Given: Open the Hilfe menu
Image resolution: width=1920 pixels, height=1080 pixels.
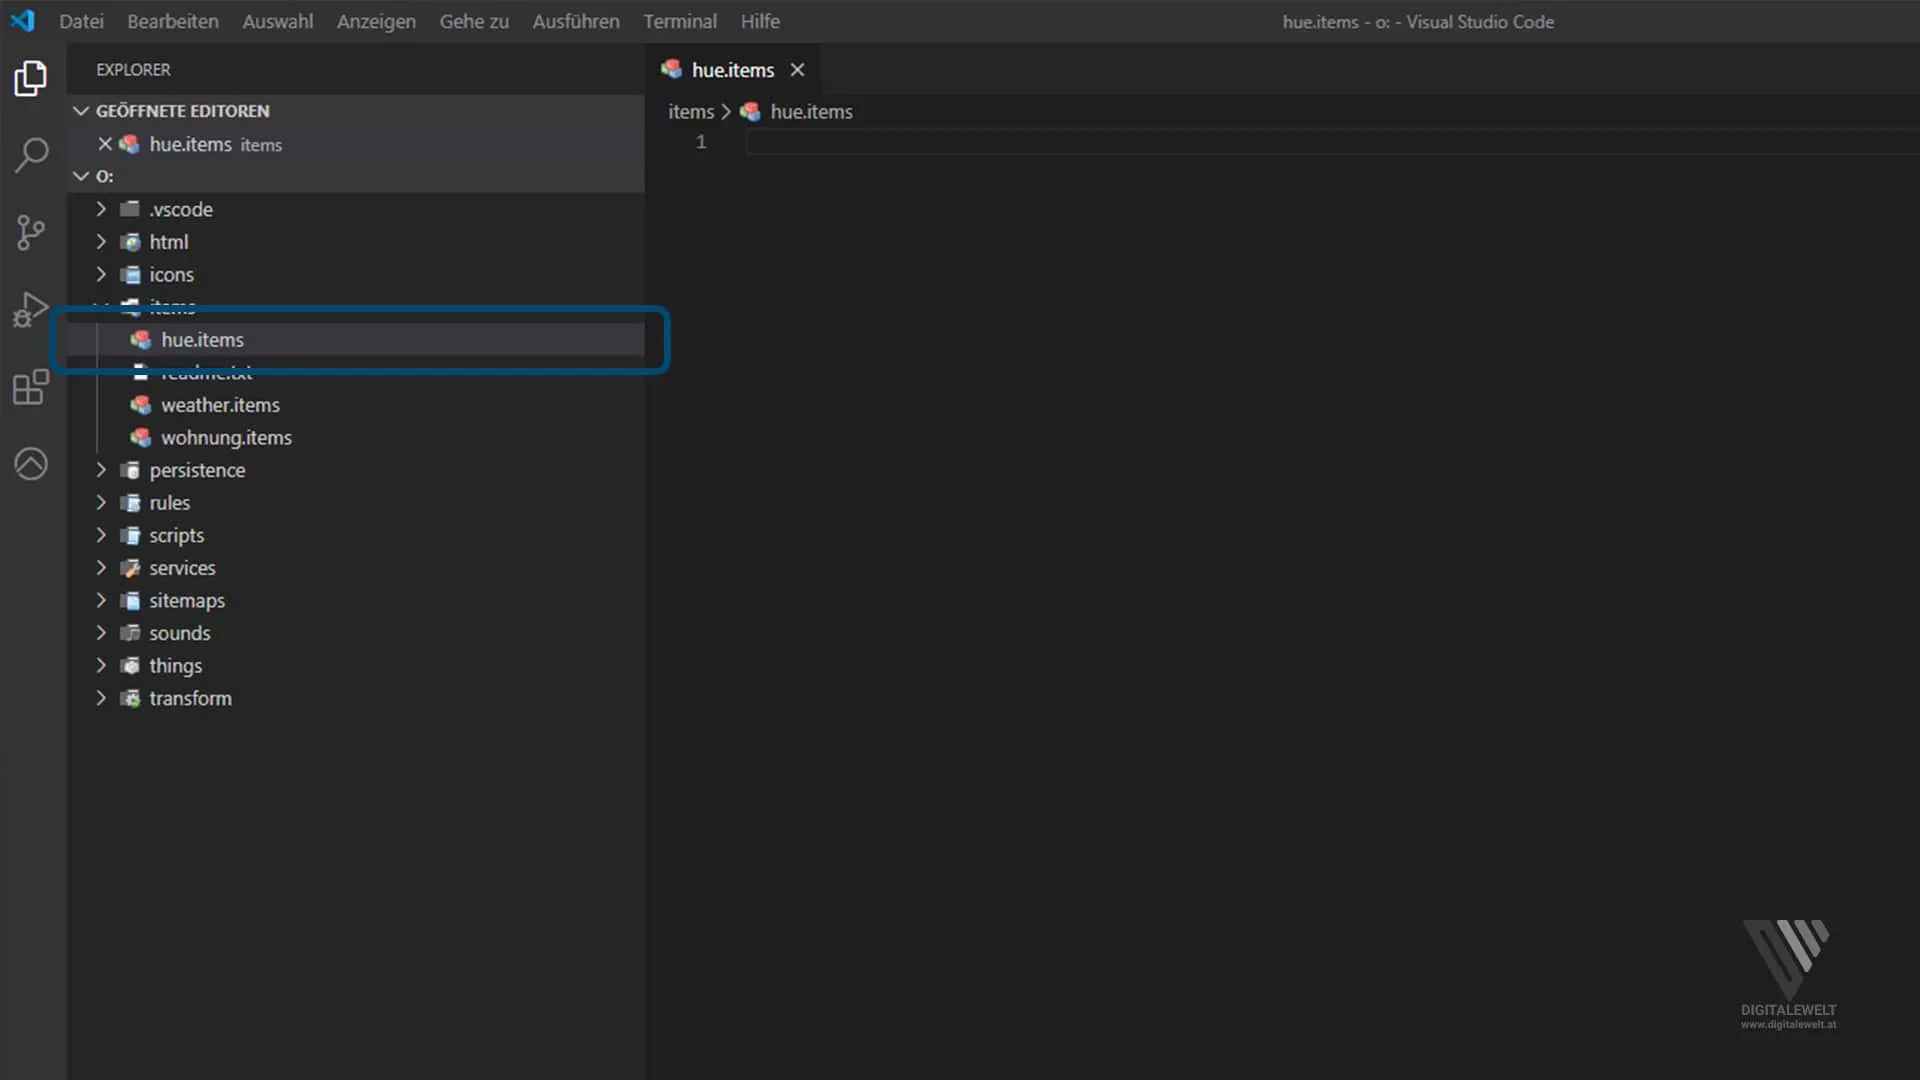Looking at the screenshot, I should tap(760, 21).
